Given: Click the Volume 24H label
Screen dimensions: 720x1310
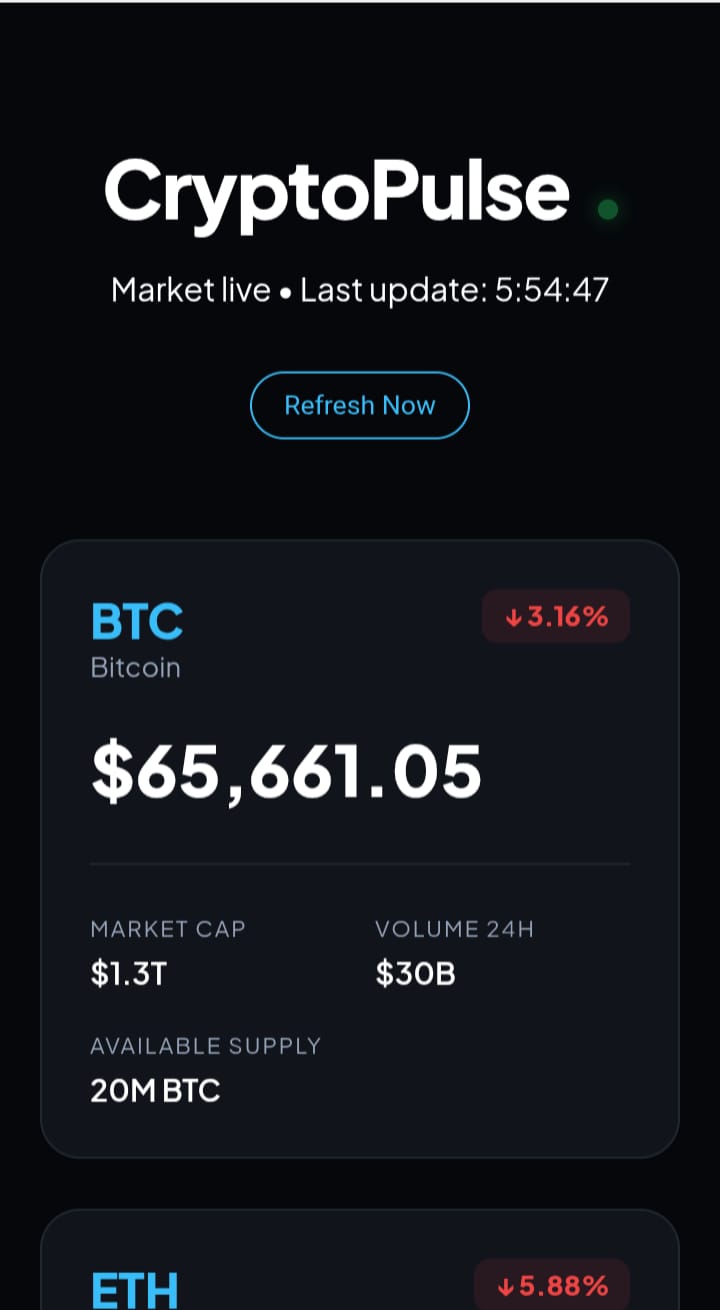Looking at the screenshot, I should (454, 929).
